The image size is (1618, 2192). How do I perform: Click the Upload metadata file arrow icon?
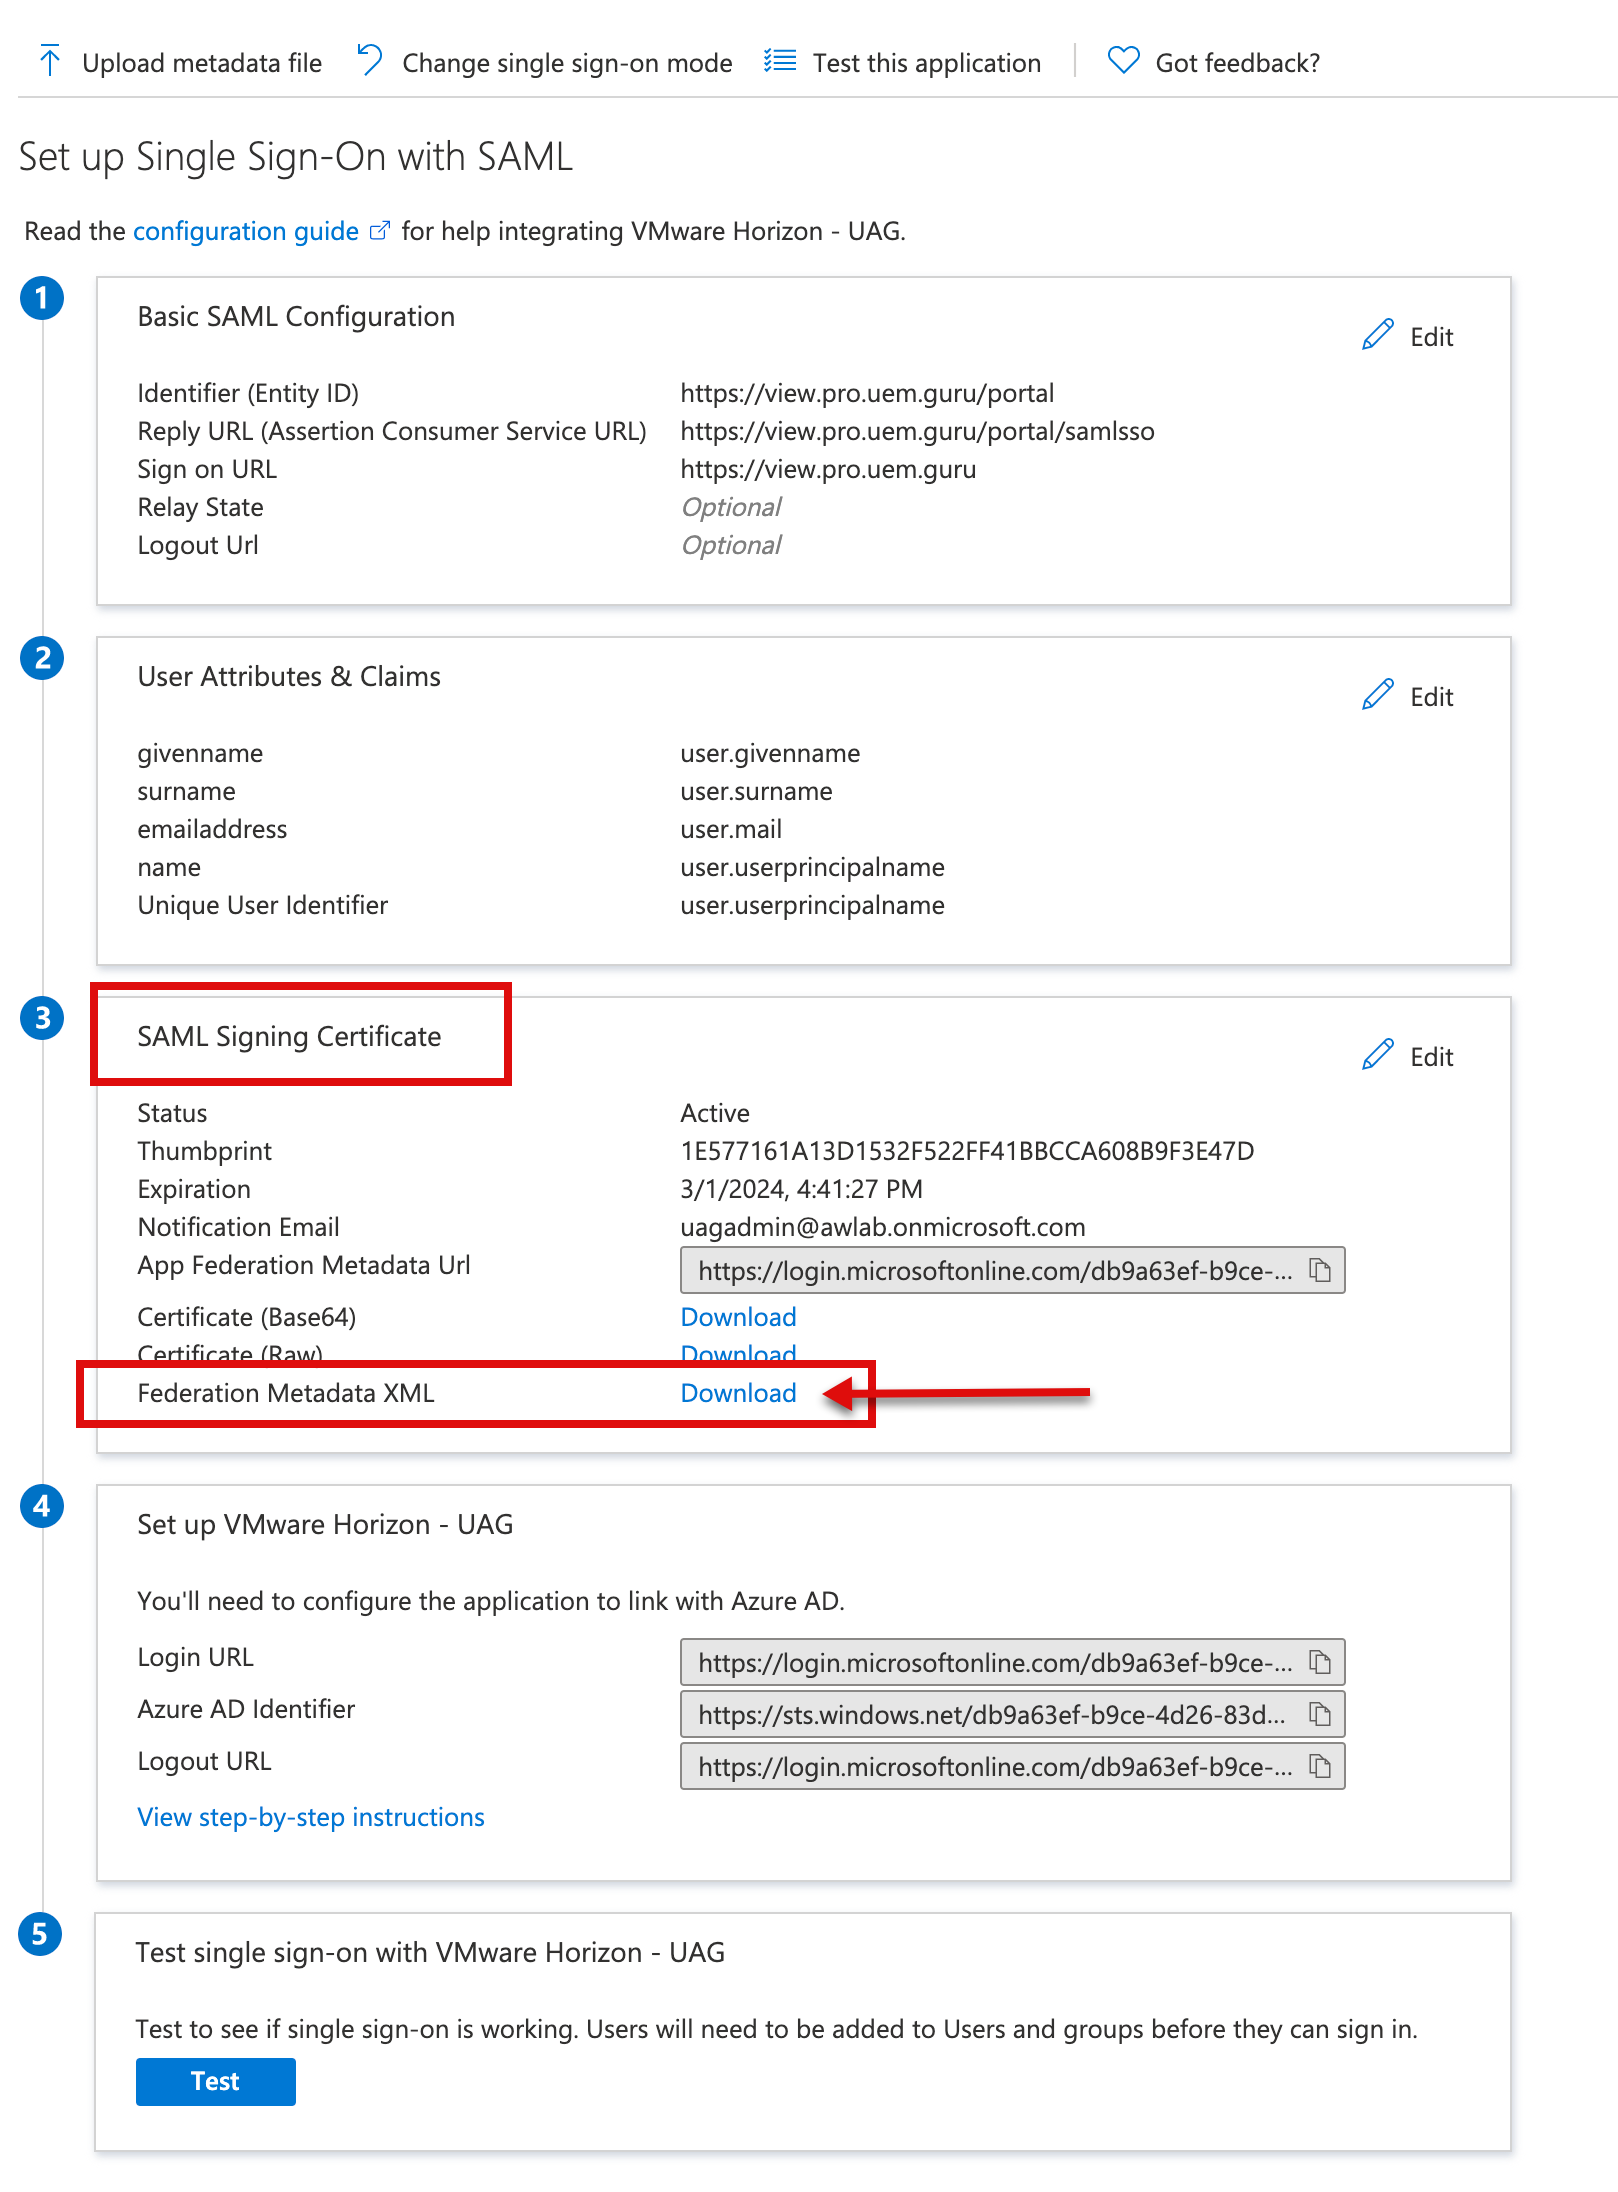[x=49, y=61]
